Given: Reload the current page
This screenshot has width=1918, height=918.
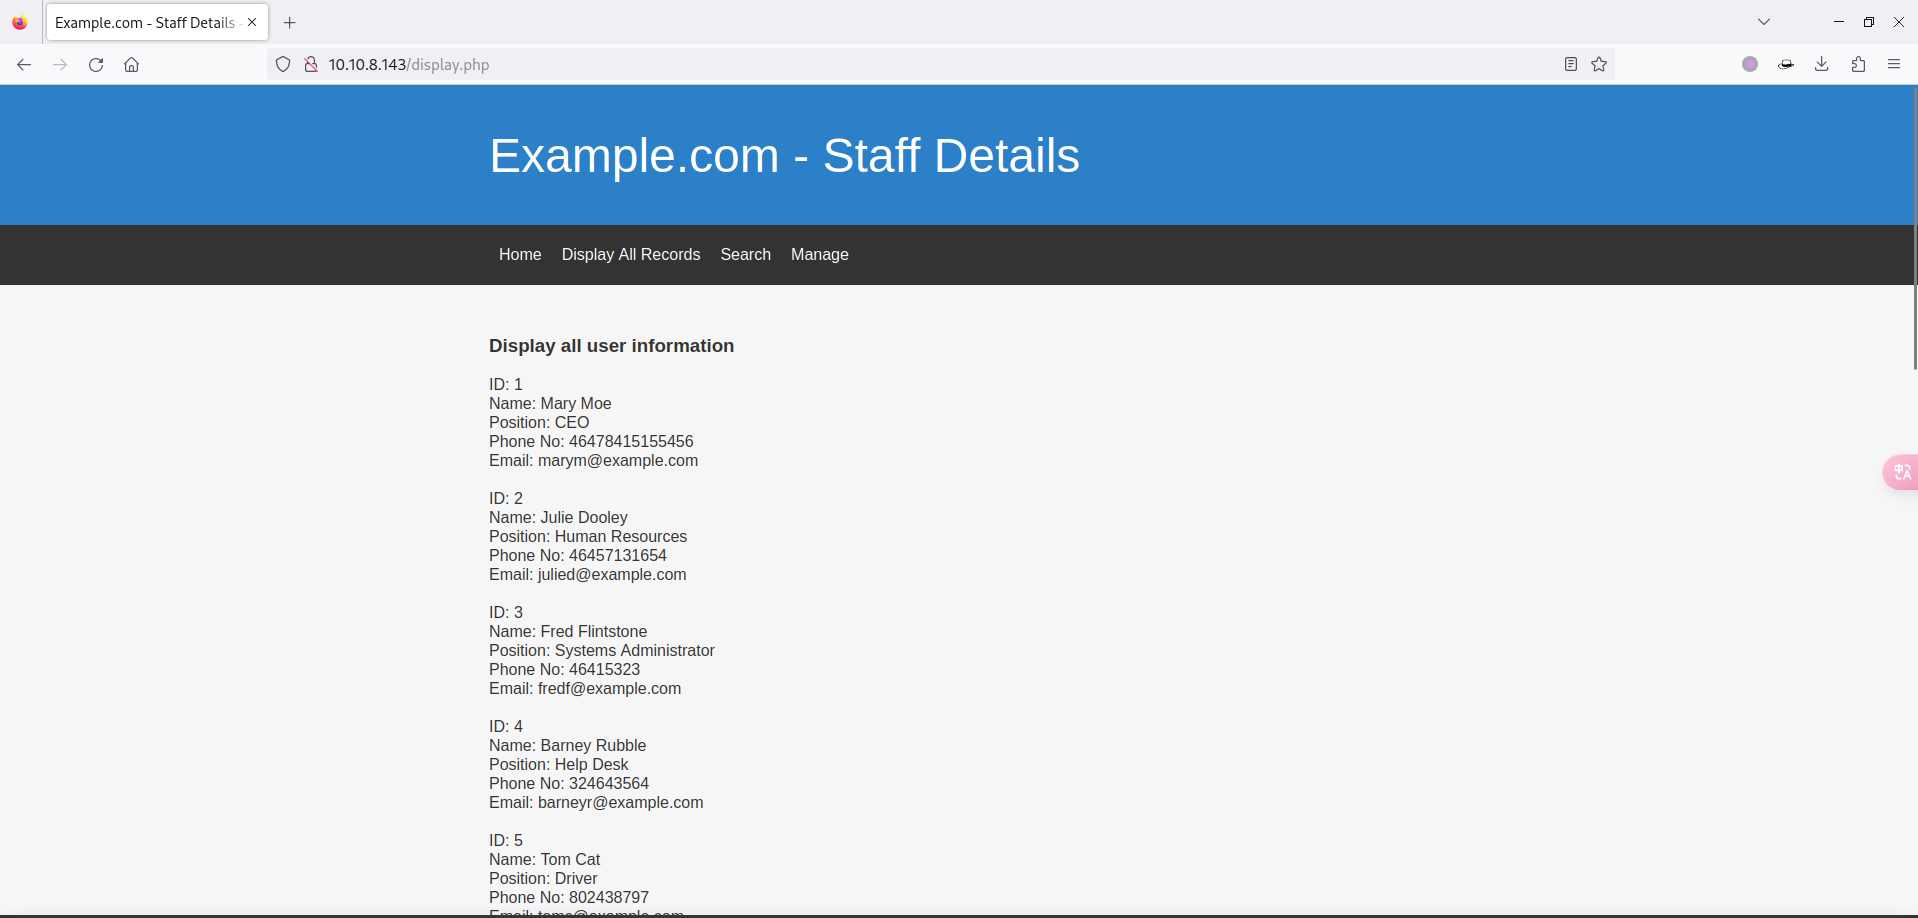Looking at the screenshot, I should pyautogui.click(x=96, y=65).
